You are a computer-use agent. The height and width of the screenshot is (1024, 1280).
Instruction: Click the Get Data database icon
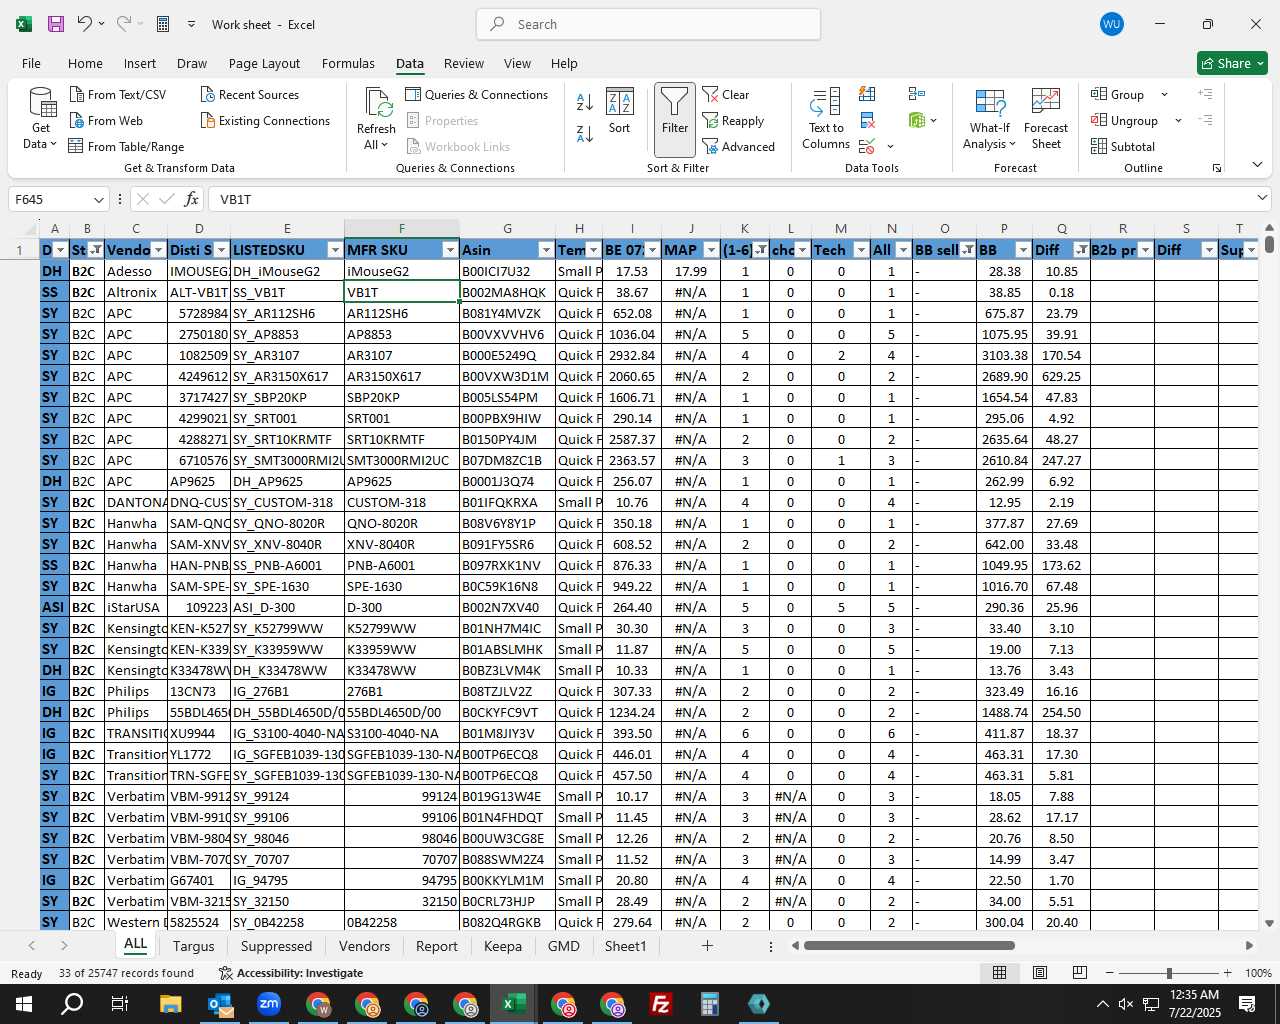(x=42, y=103)
